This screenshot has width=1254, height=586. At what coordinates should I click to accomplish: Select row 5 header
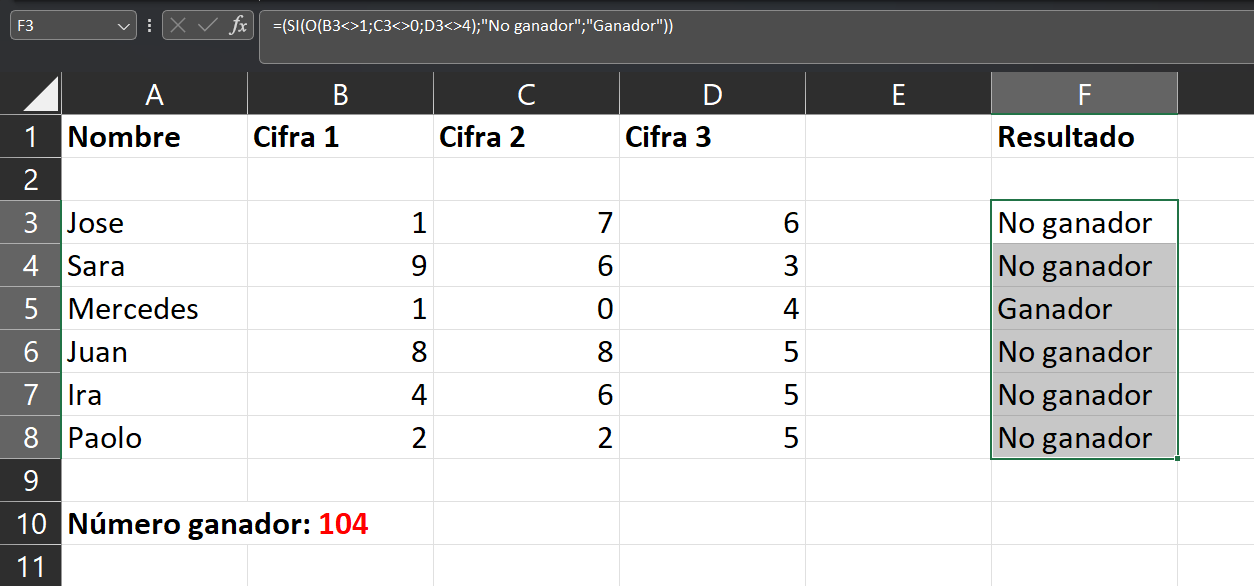pyautogui.click(x=30, y=309)
